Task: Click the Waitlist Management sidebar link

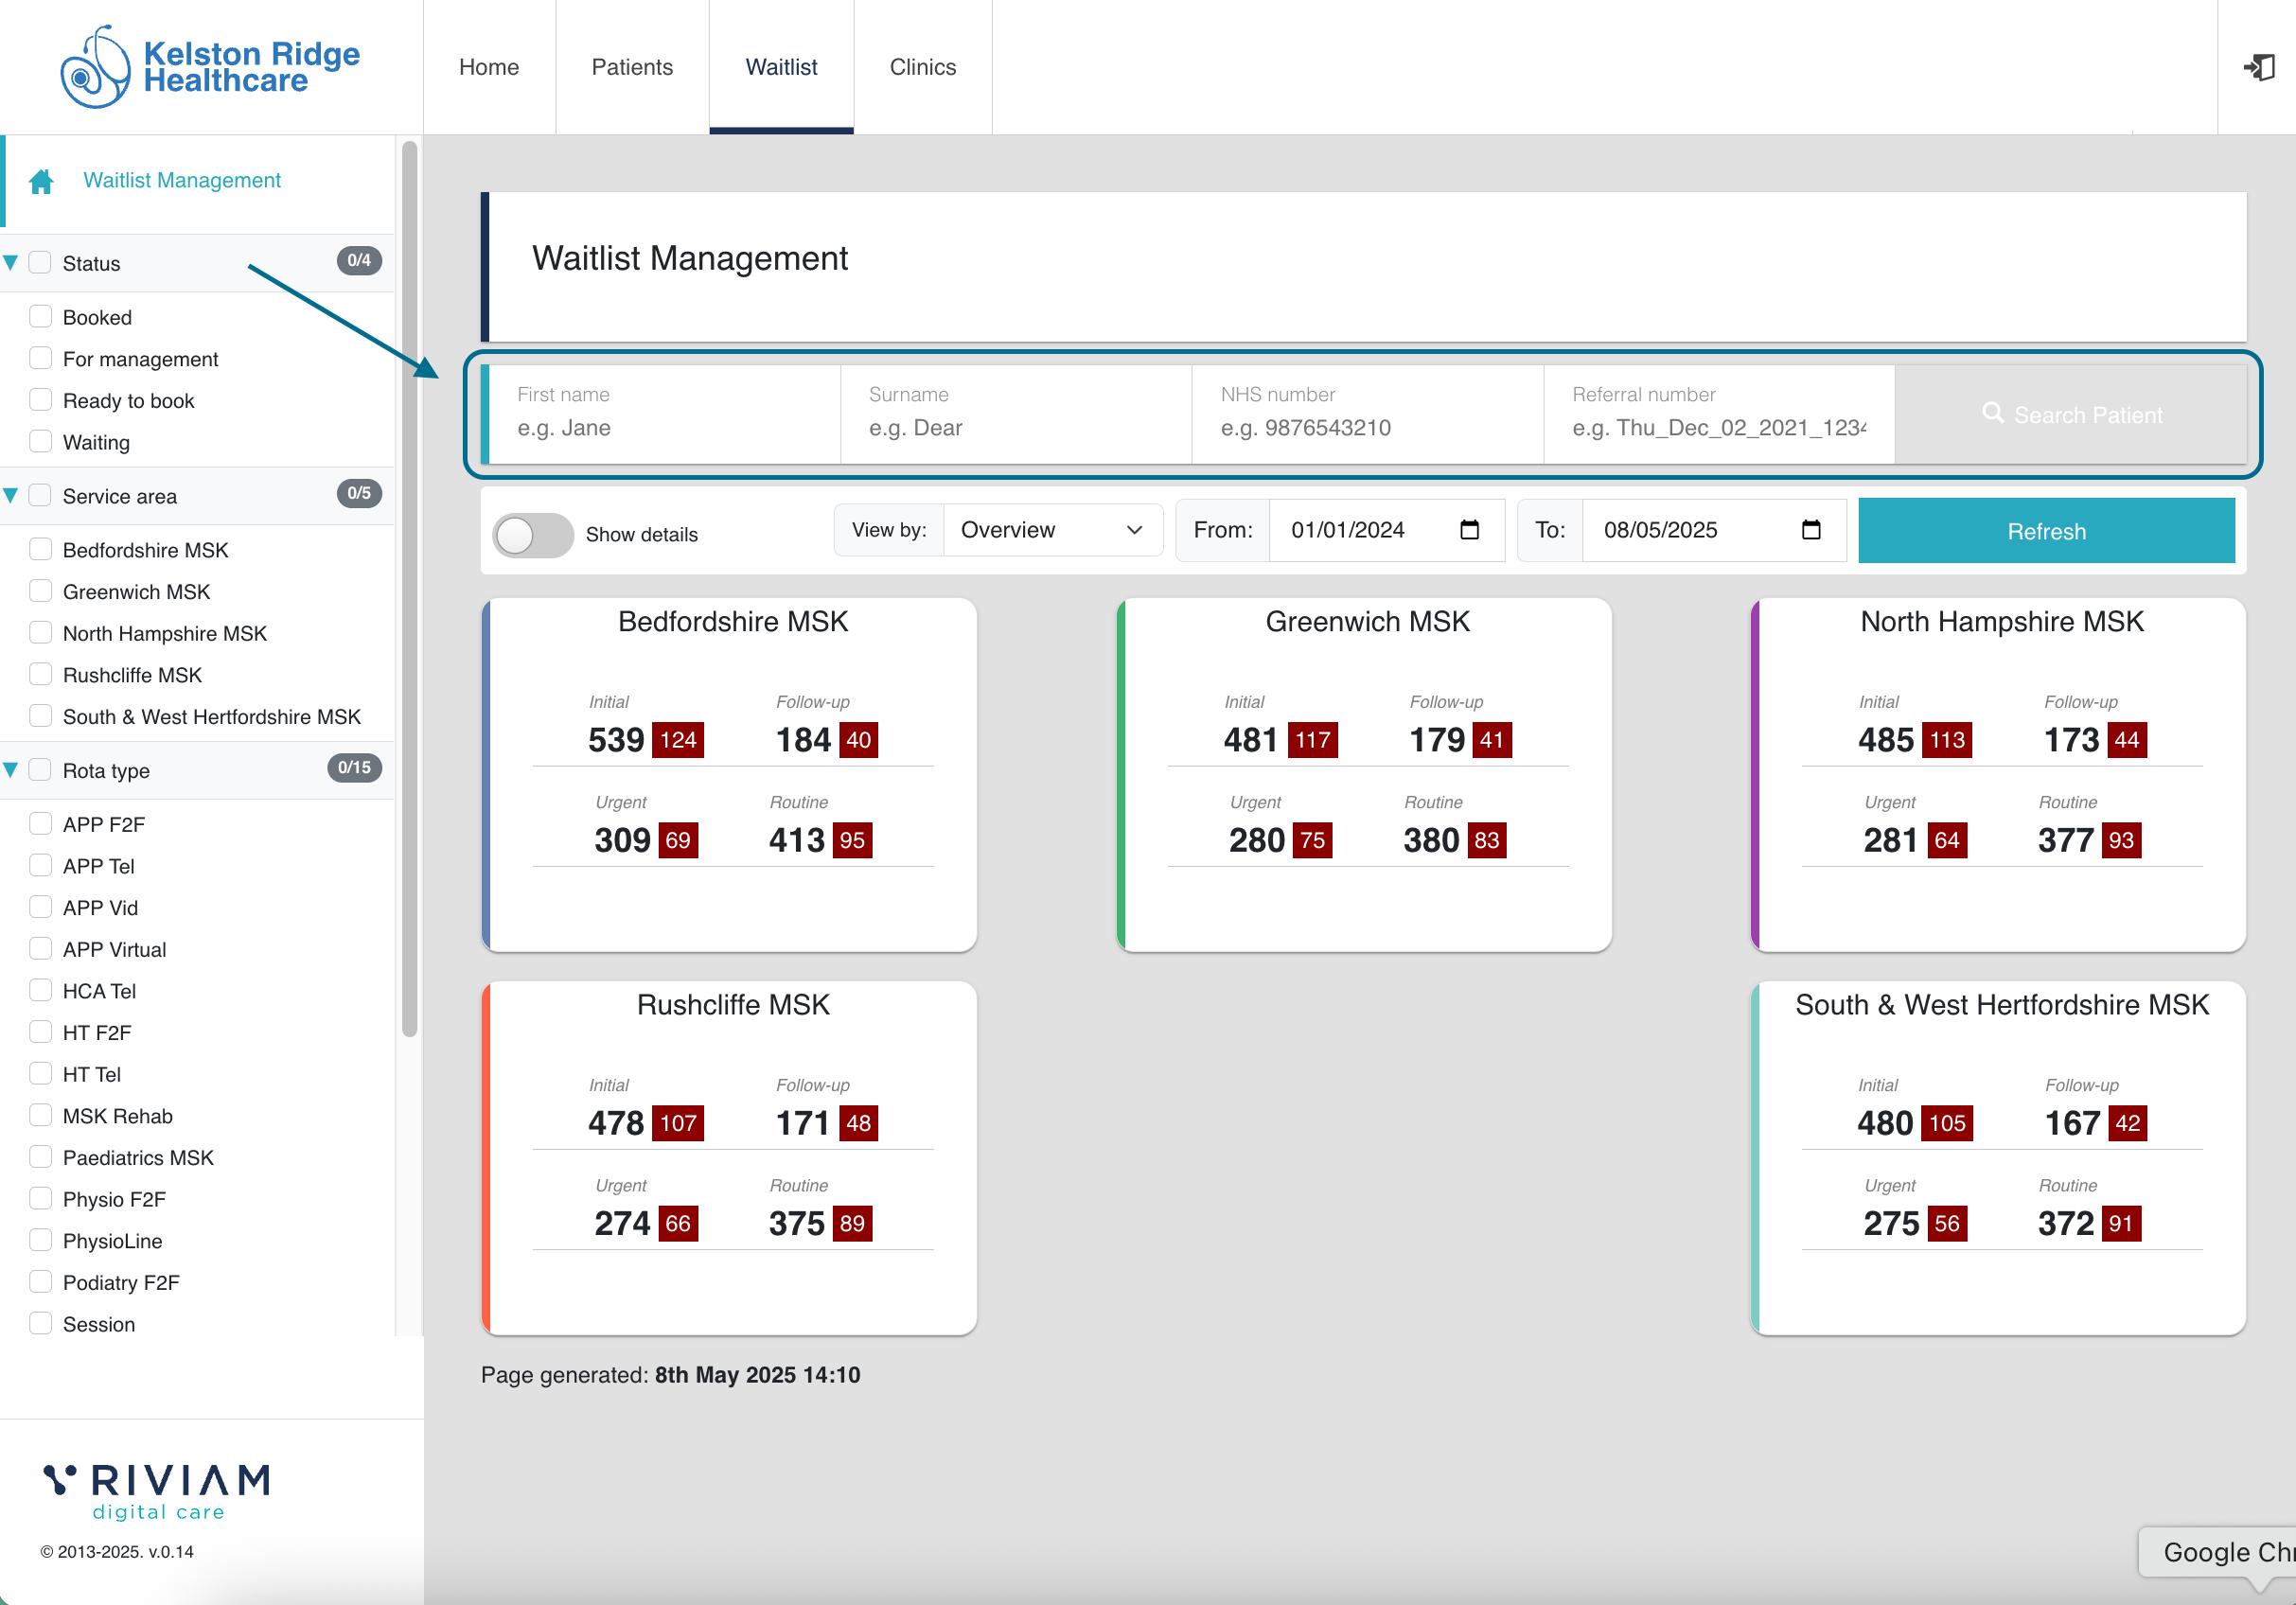Action: coord(181,180)
